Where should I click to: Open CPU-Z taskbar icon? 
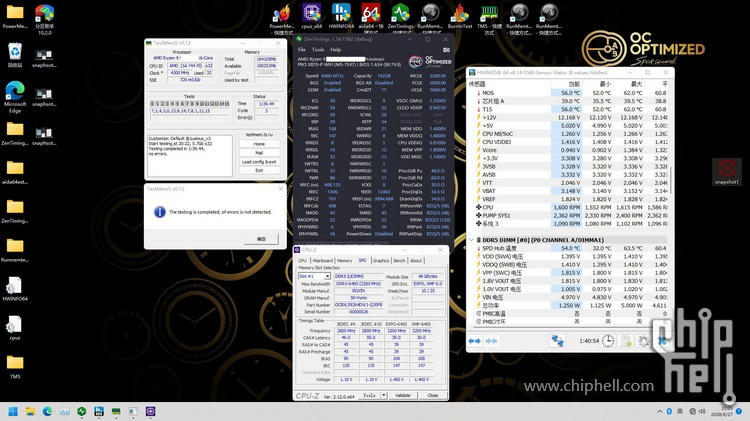pos(151,411)
